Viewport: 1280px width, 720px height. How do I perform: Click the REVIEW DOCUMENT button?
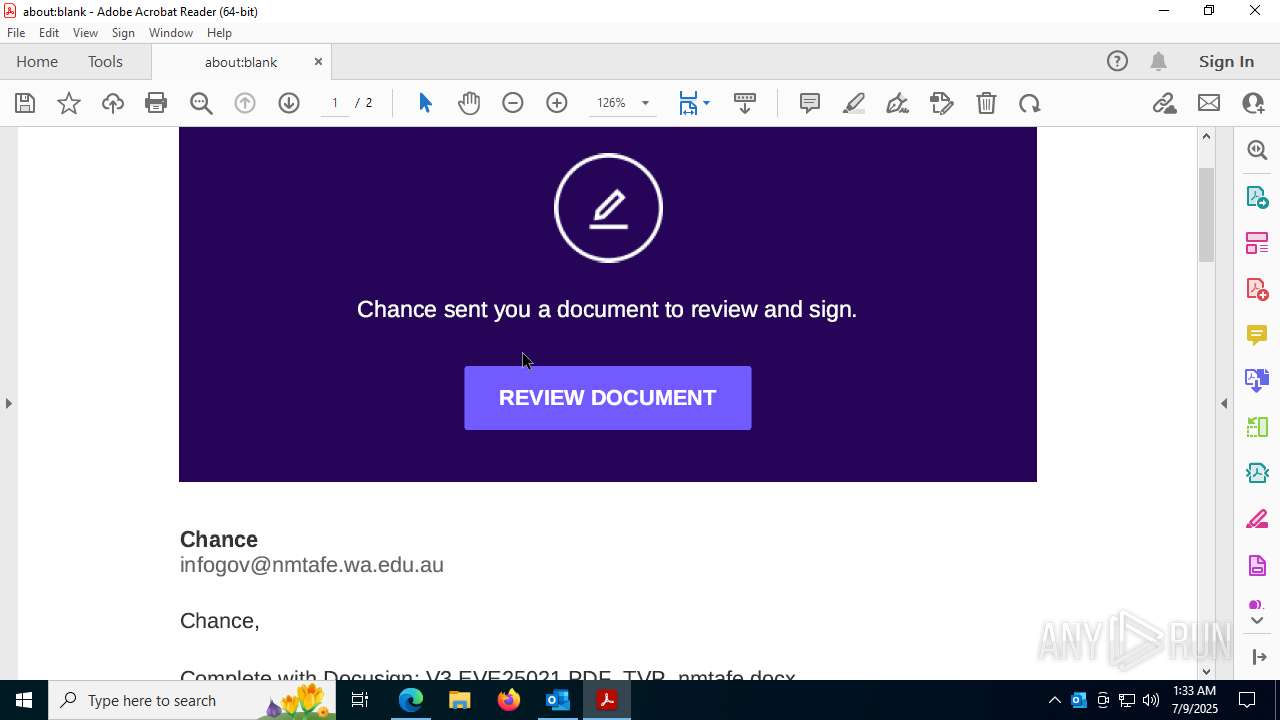(608, 398)
